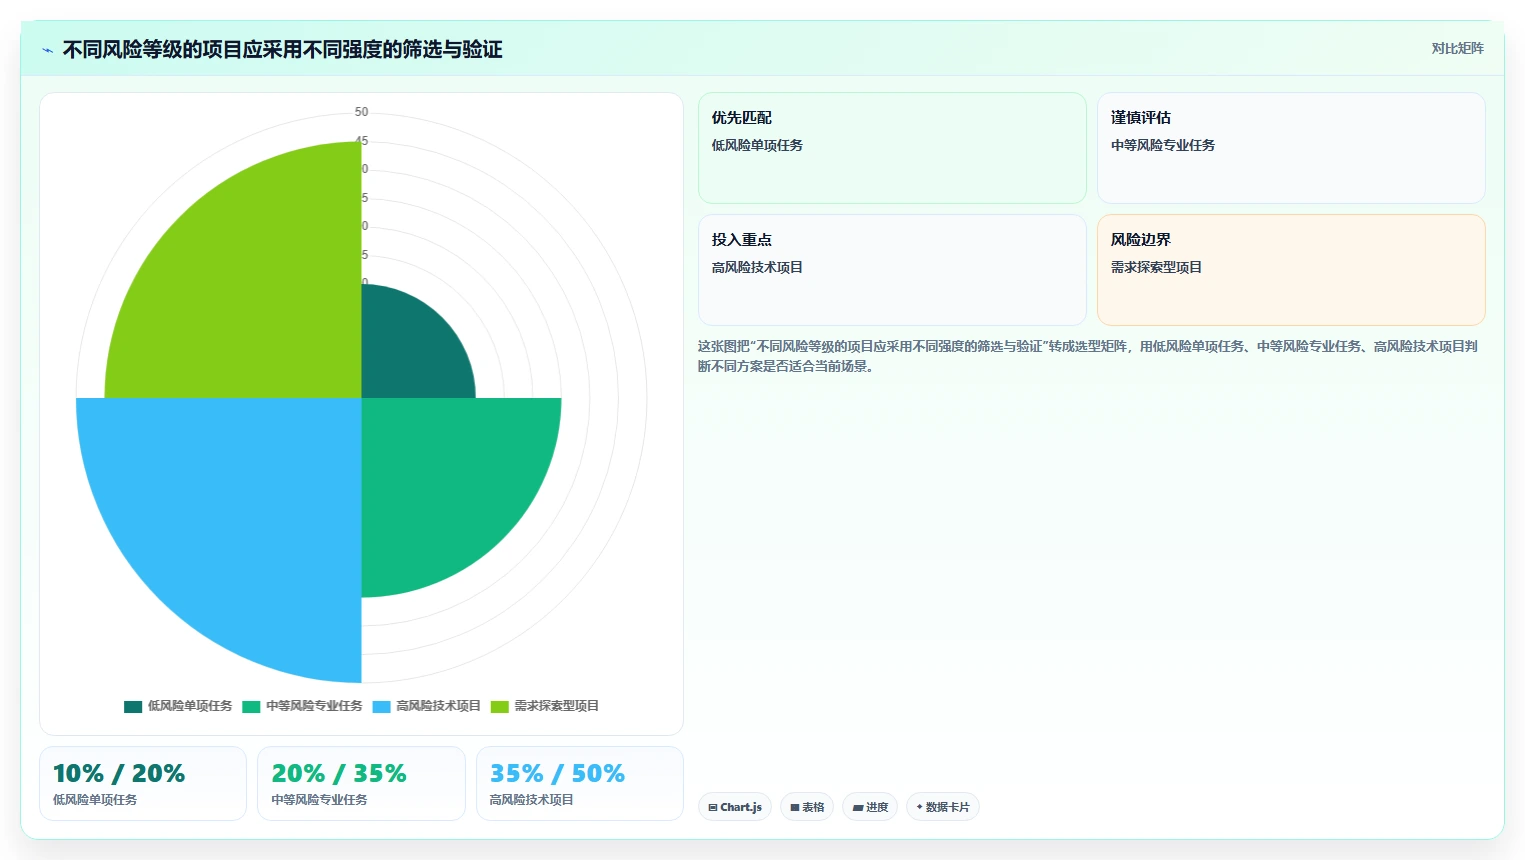Click the 对比矩阵 label in the header
This screenshot has width=1525, height=860.
[1457, 48]
